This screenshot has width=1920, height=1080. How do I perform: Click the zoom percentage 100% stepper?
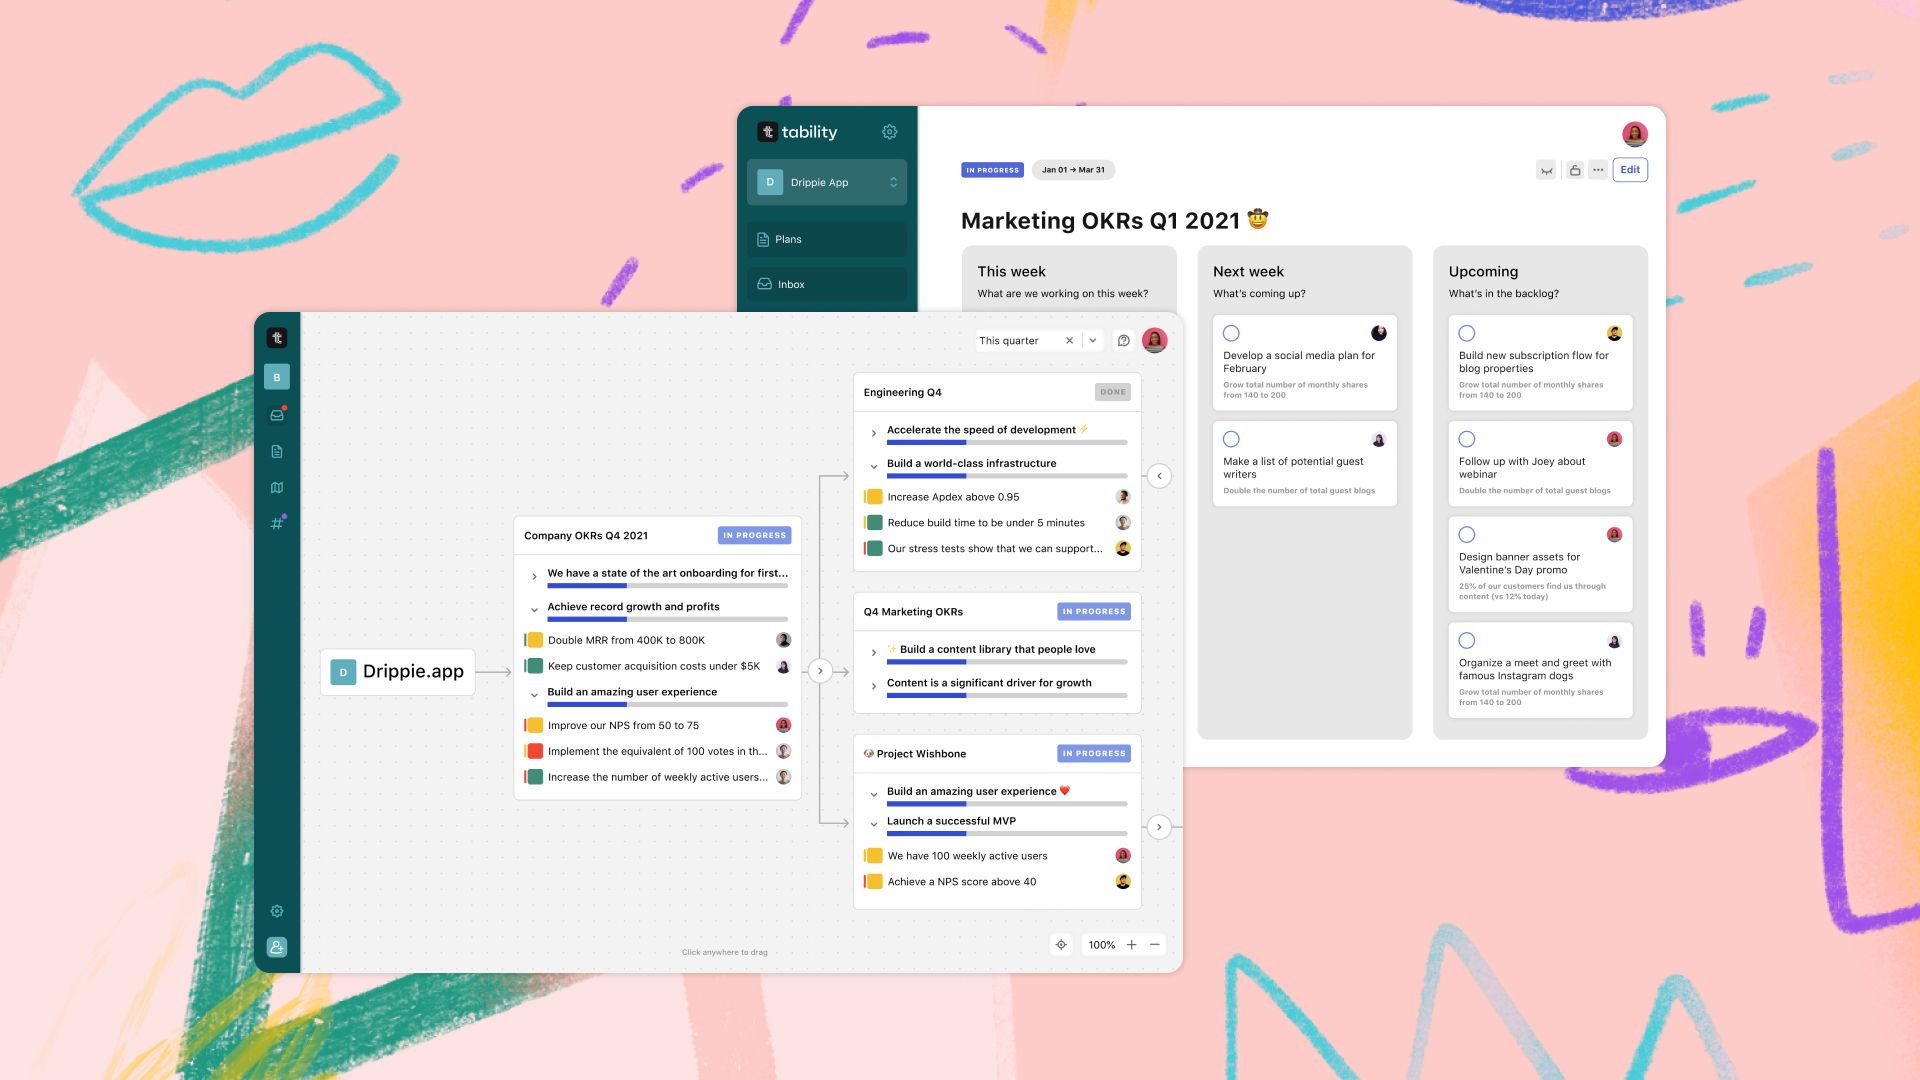click(x=1102, y=944)
